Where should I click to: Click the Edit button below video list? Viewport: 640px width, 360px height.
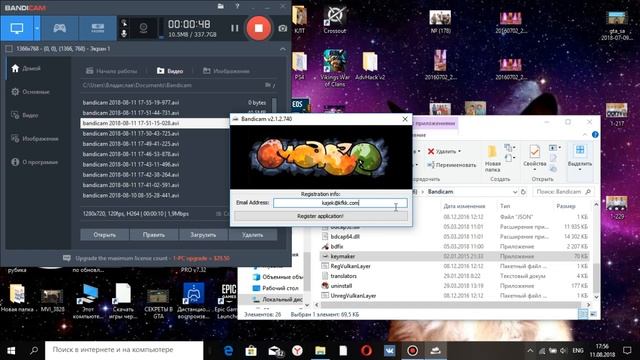point(154,235)
